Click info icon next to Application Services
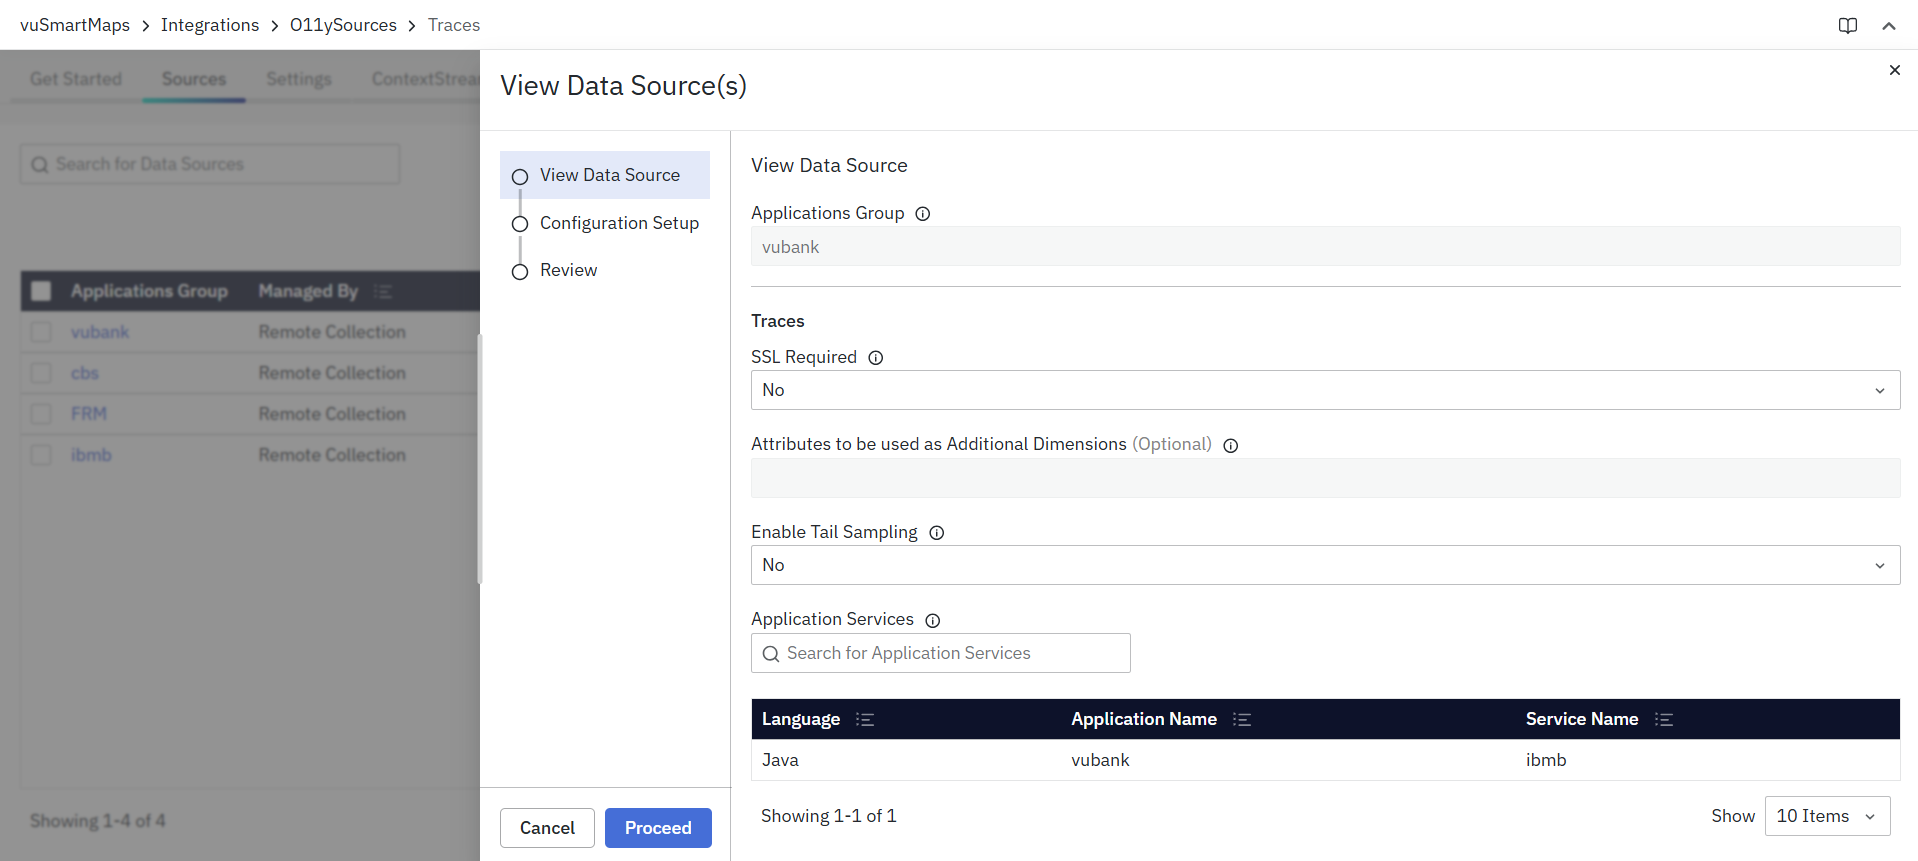The height and width of the screenshot is (861, 1918). pyautogui.click(x=933, y=621)
